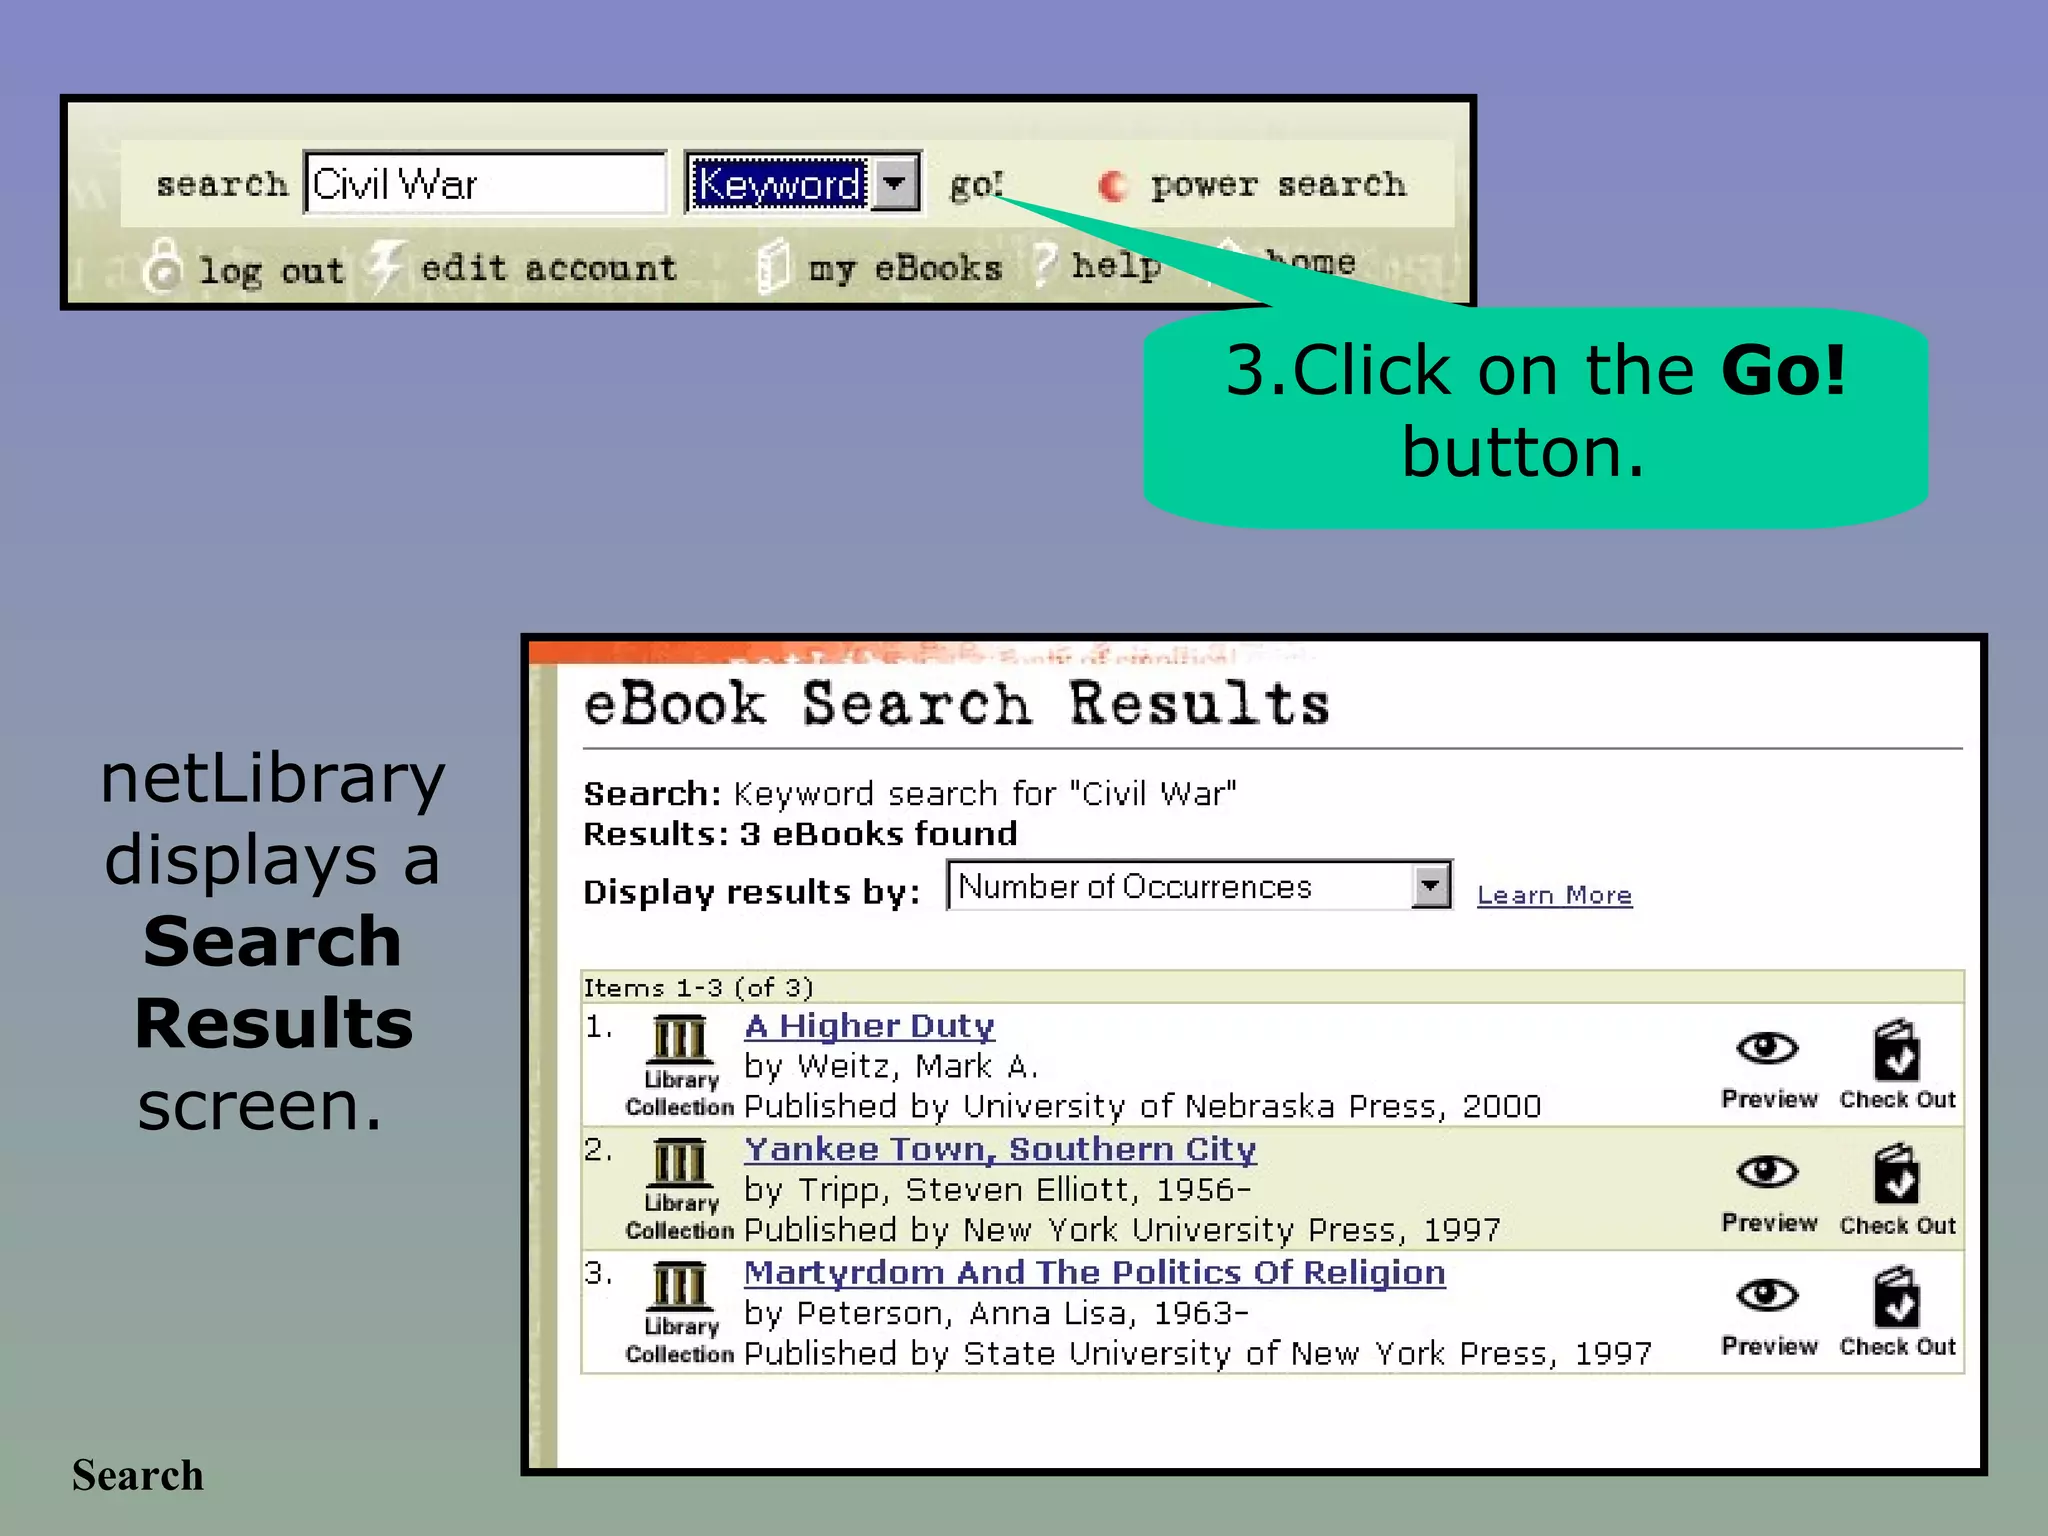Viewport: 2048px width, 1536px height.
Task: Click the search box containing Civil War
Action: coord(485,183)
